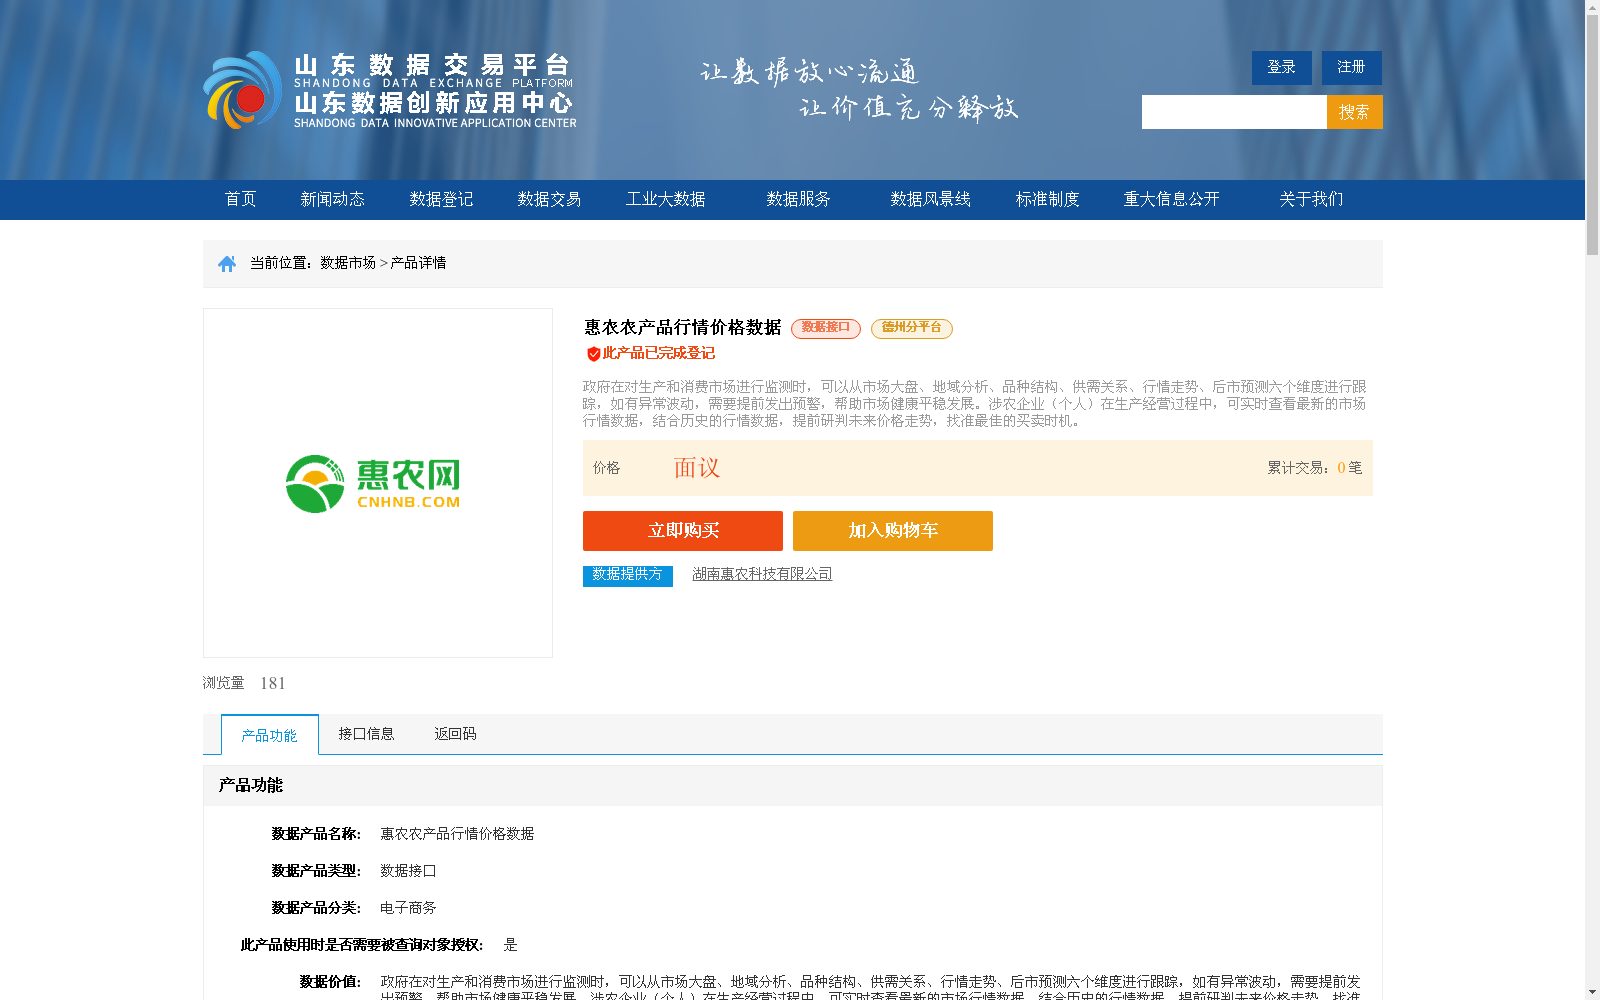The height and width of the screenshot is (1000, 1600).
Task: Click the 浏览量 181 view count
Action: coord(244,683)
